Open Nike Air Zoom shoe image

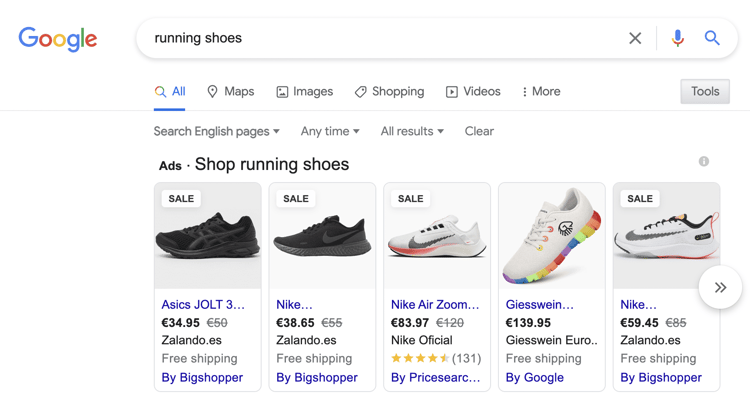point(437,236)
